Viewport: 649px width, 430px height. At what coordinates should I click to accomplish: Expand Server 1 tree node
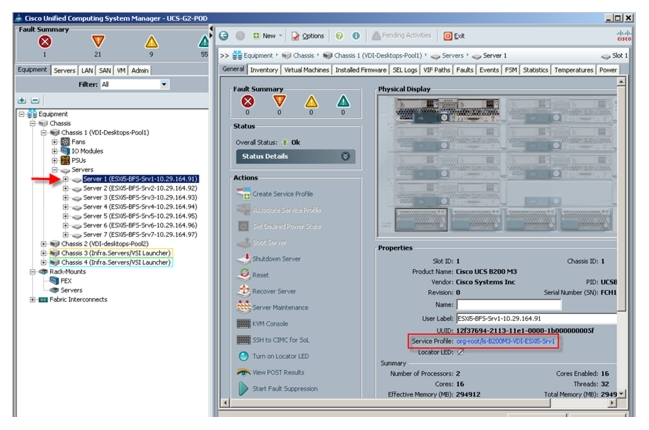(x=65, y=179)
